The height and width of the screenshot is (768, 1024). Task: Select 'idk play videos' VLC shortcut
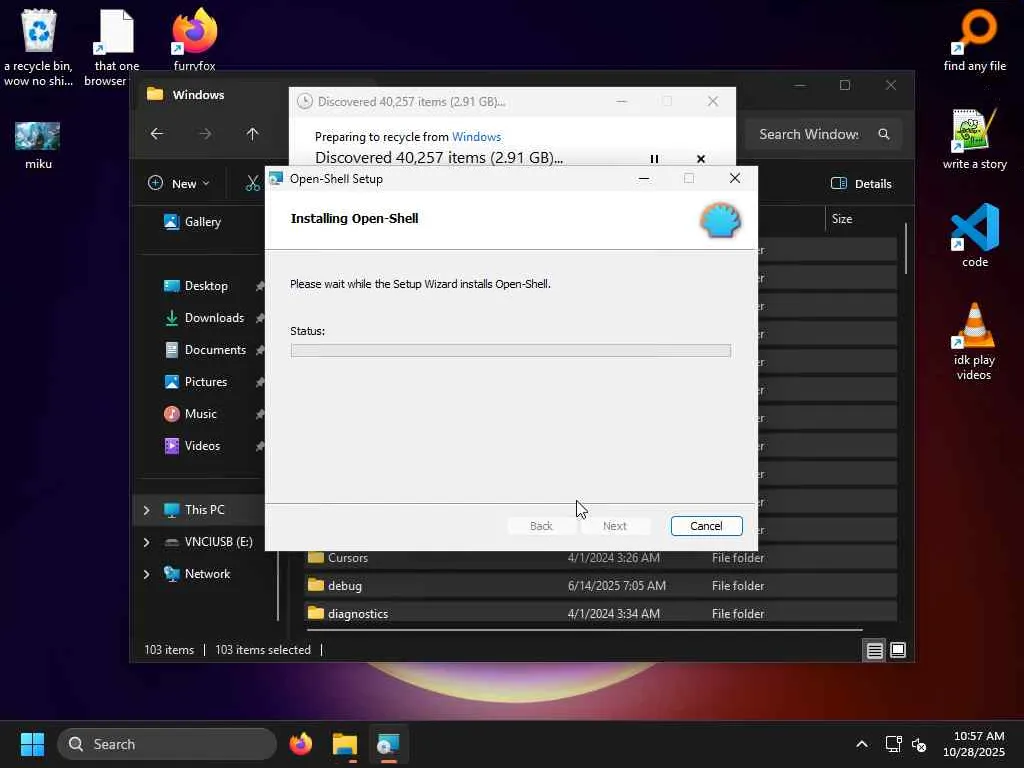click(x=974, y=341)
